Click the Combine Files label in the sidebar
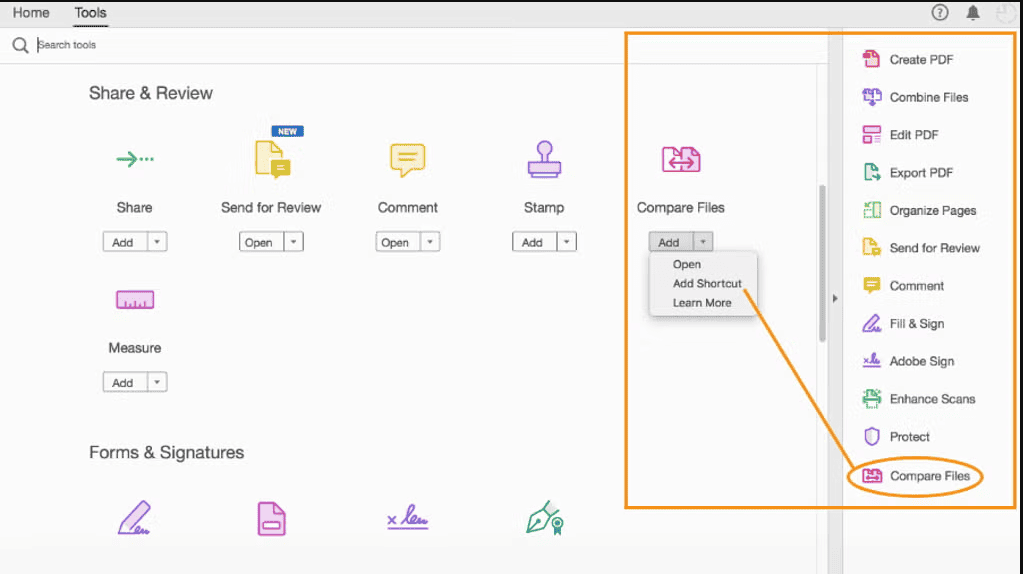Screen dimensions: 1023x574 tap(929, 97)
